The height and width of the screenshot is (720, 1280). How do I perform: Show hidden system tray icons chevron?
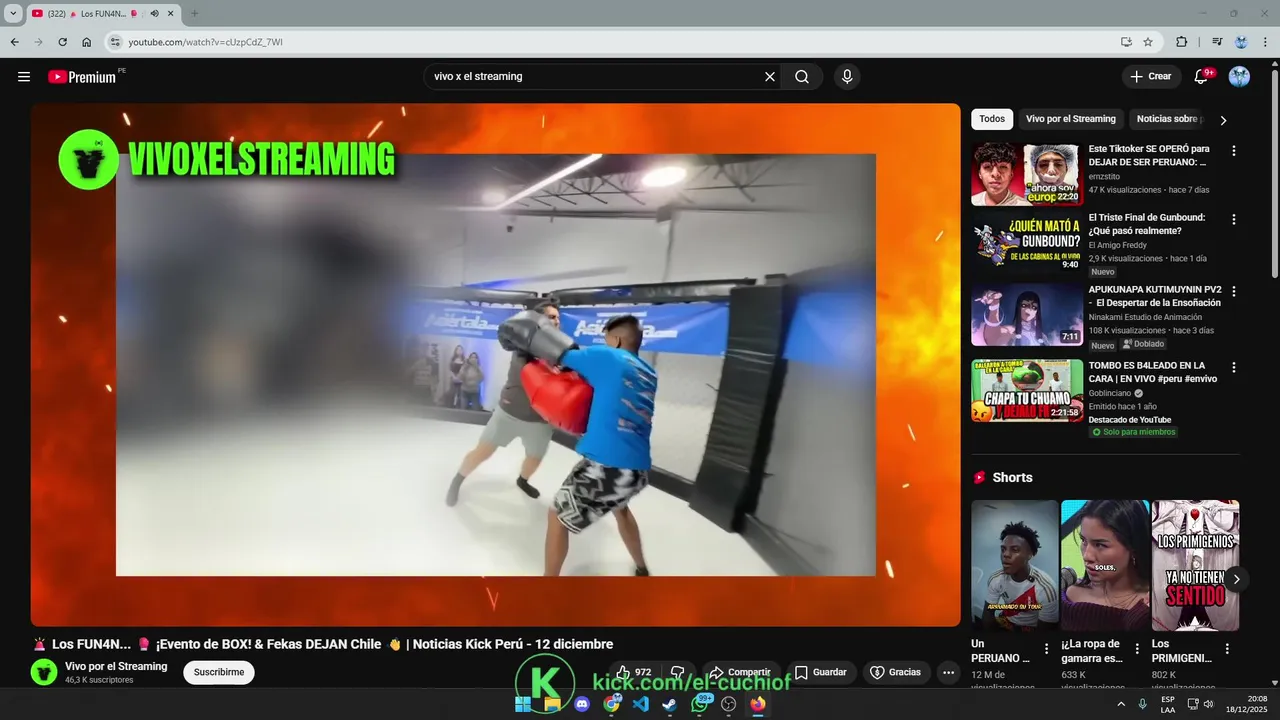pos(1121,704)
